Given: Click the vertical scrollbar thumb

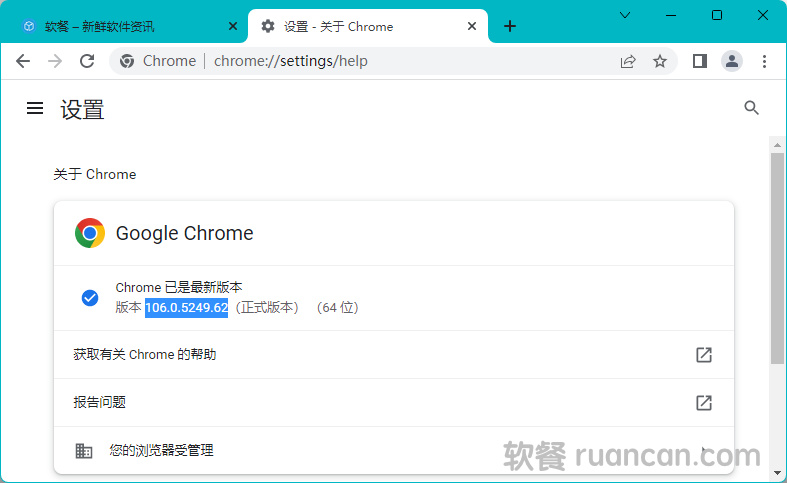Looking at the screenshot, I should [x=777, y=258].
